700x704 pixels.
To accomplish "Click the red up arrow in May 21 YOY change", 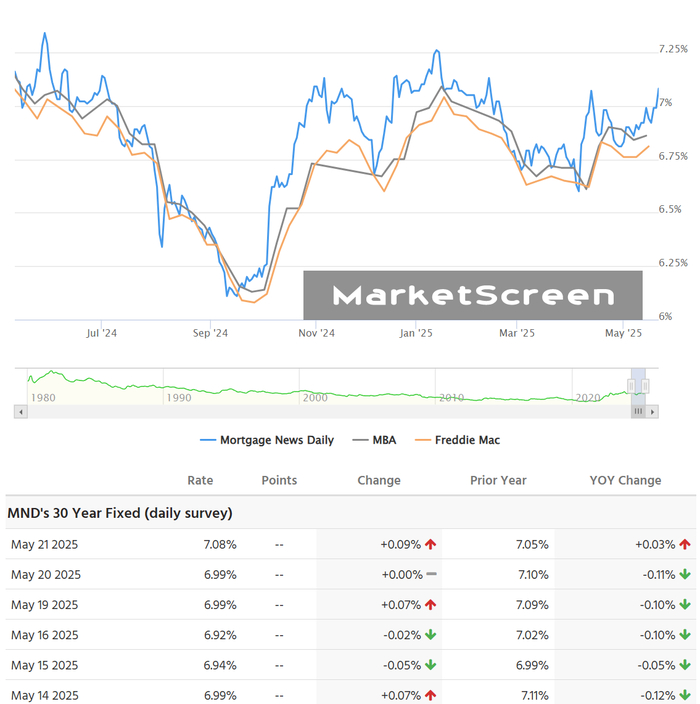I will point(685,544).
